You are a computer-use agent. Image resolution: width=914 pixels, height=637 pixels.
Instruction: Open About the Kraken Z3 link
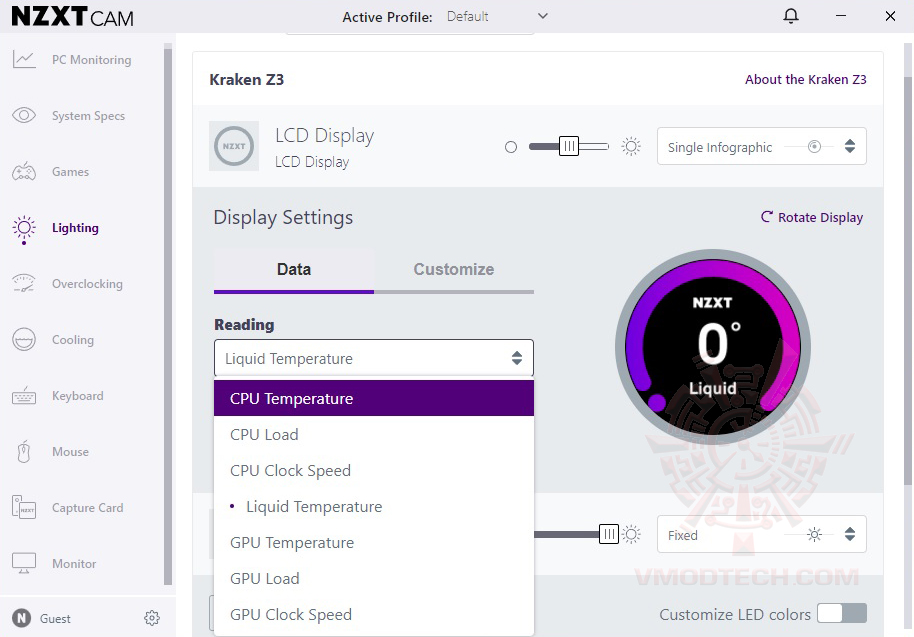806,79
